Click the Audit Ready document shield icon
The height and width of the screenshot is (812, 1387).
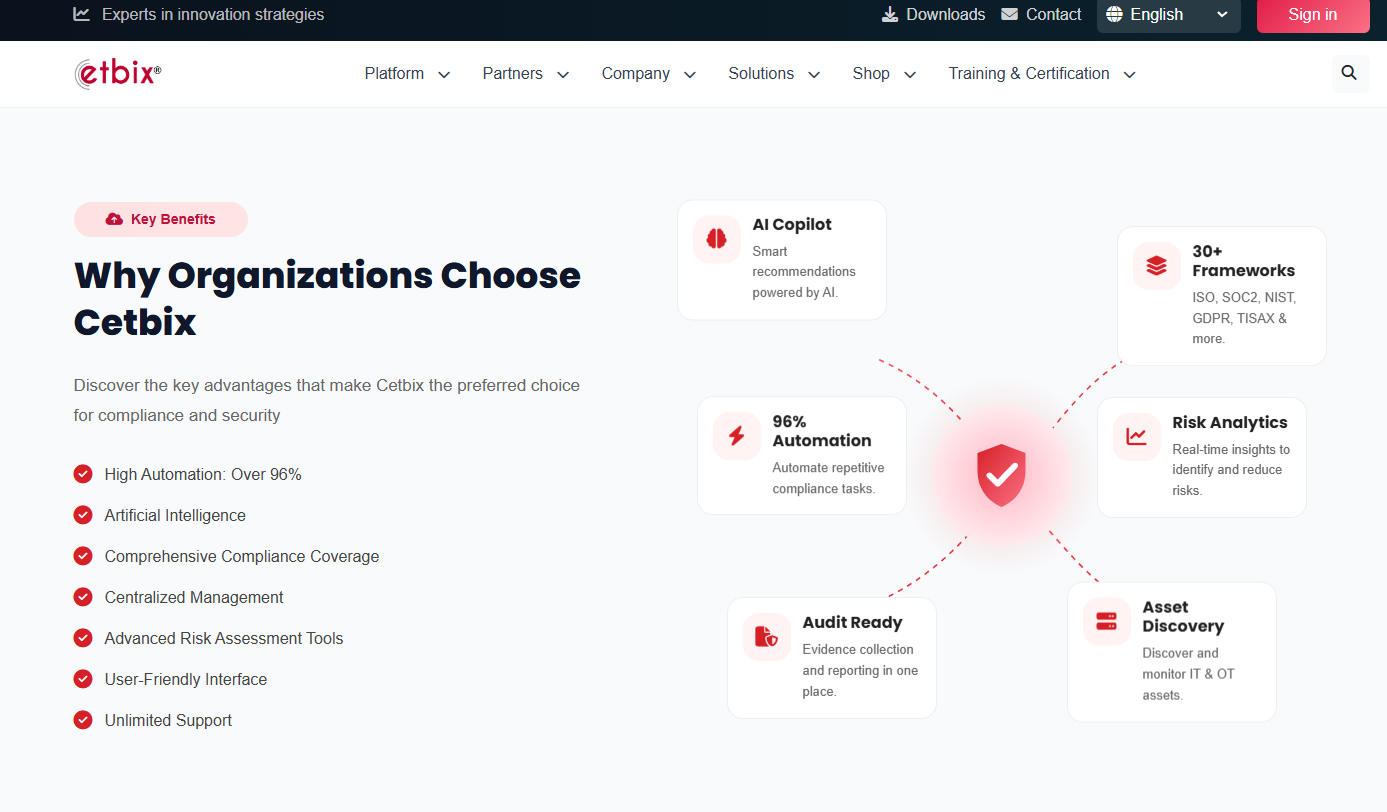point(766,636)
